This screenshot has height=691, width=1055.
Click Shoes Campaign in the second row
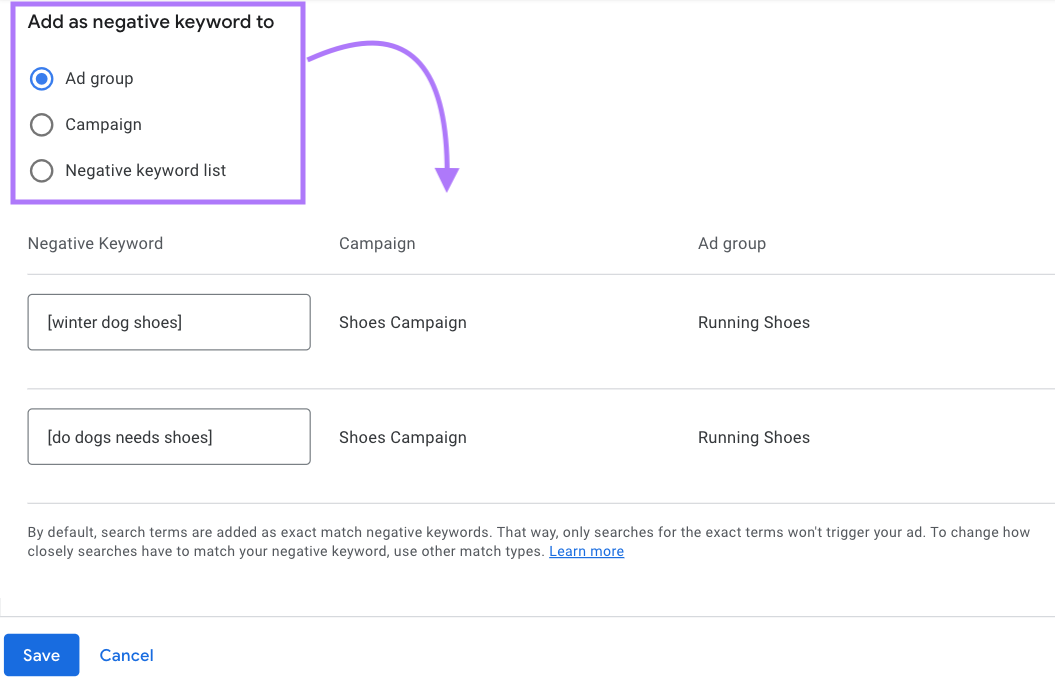pos(403,437)
